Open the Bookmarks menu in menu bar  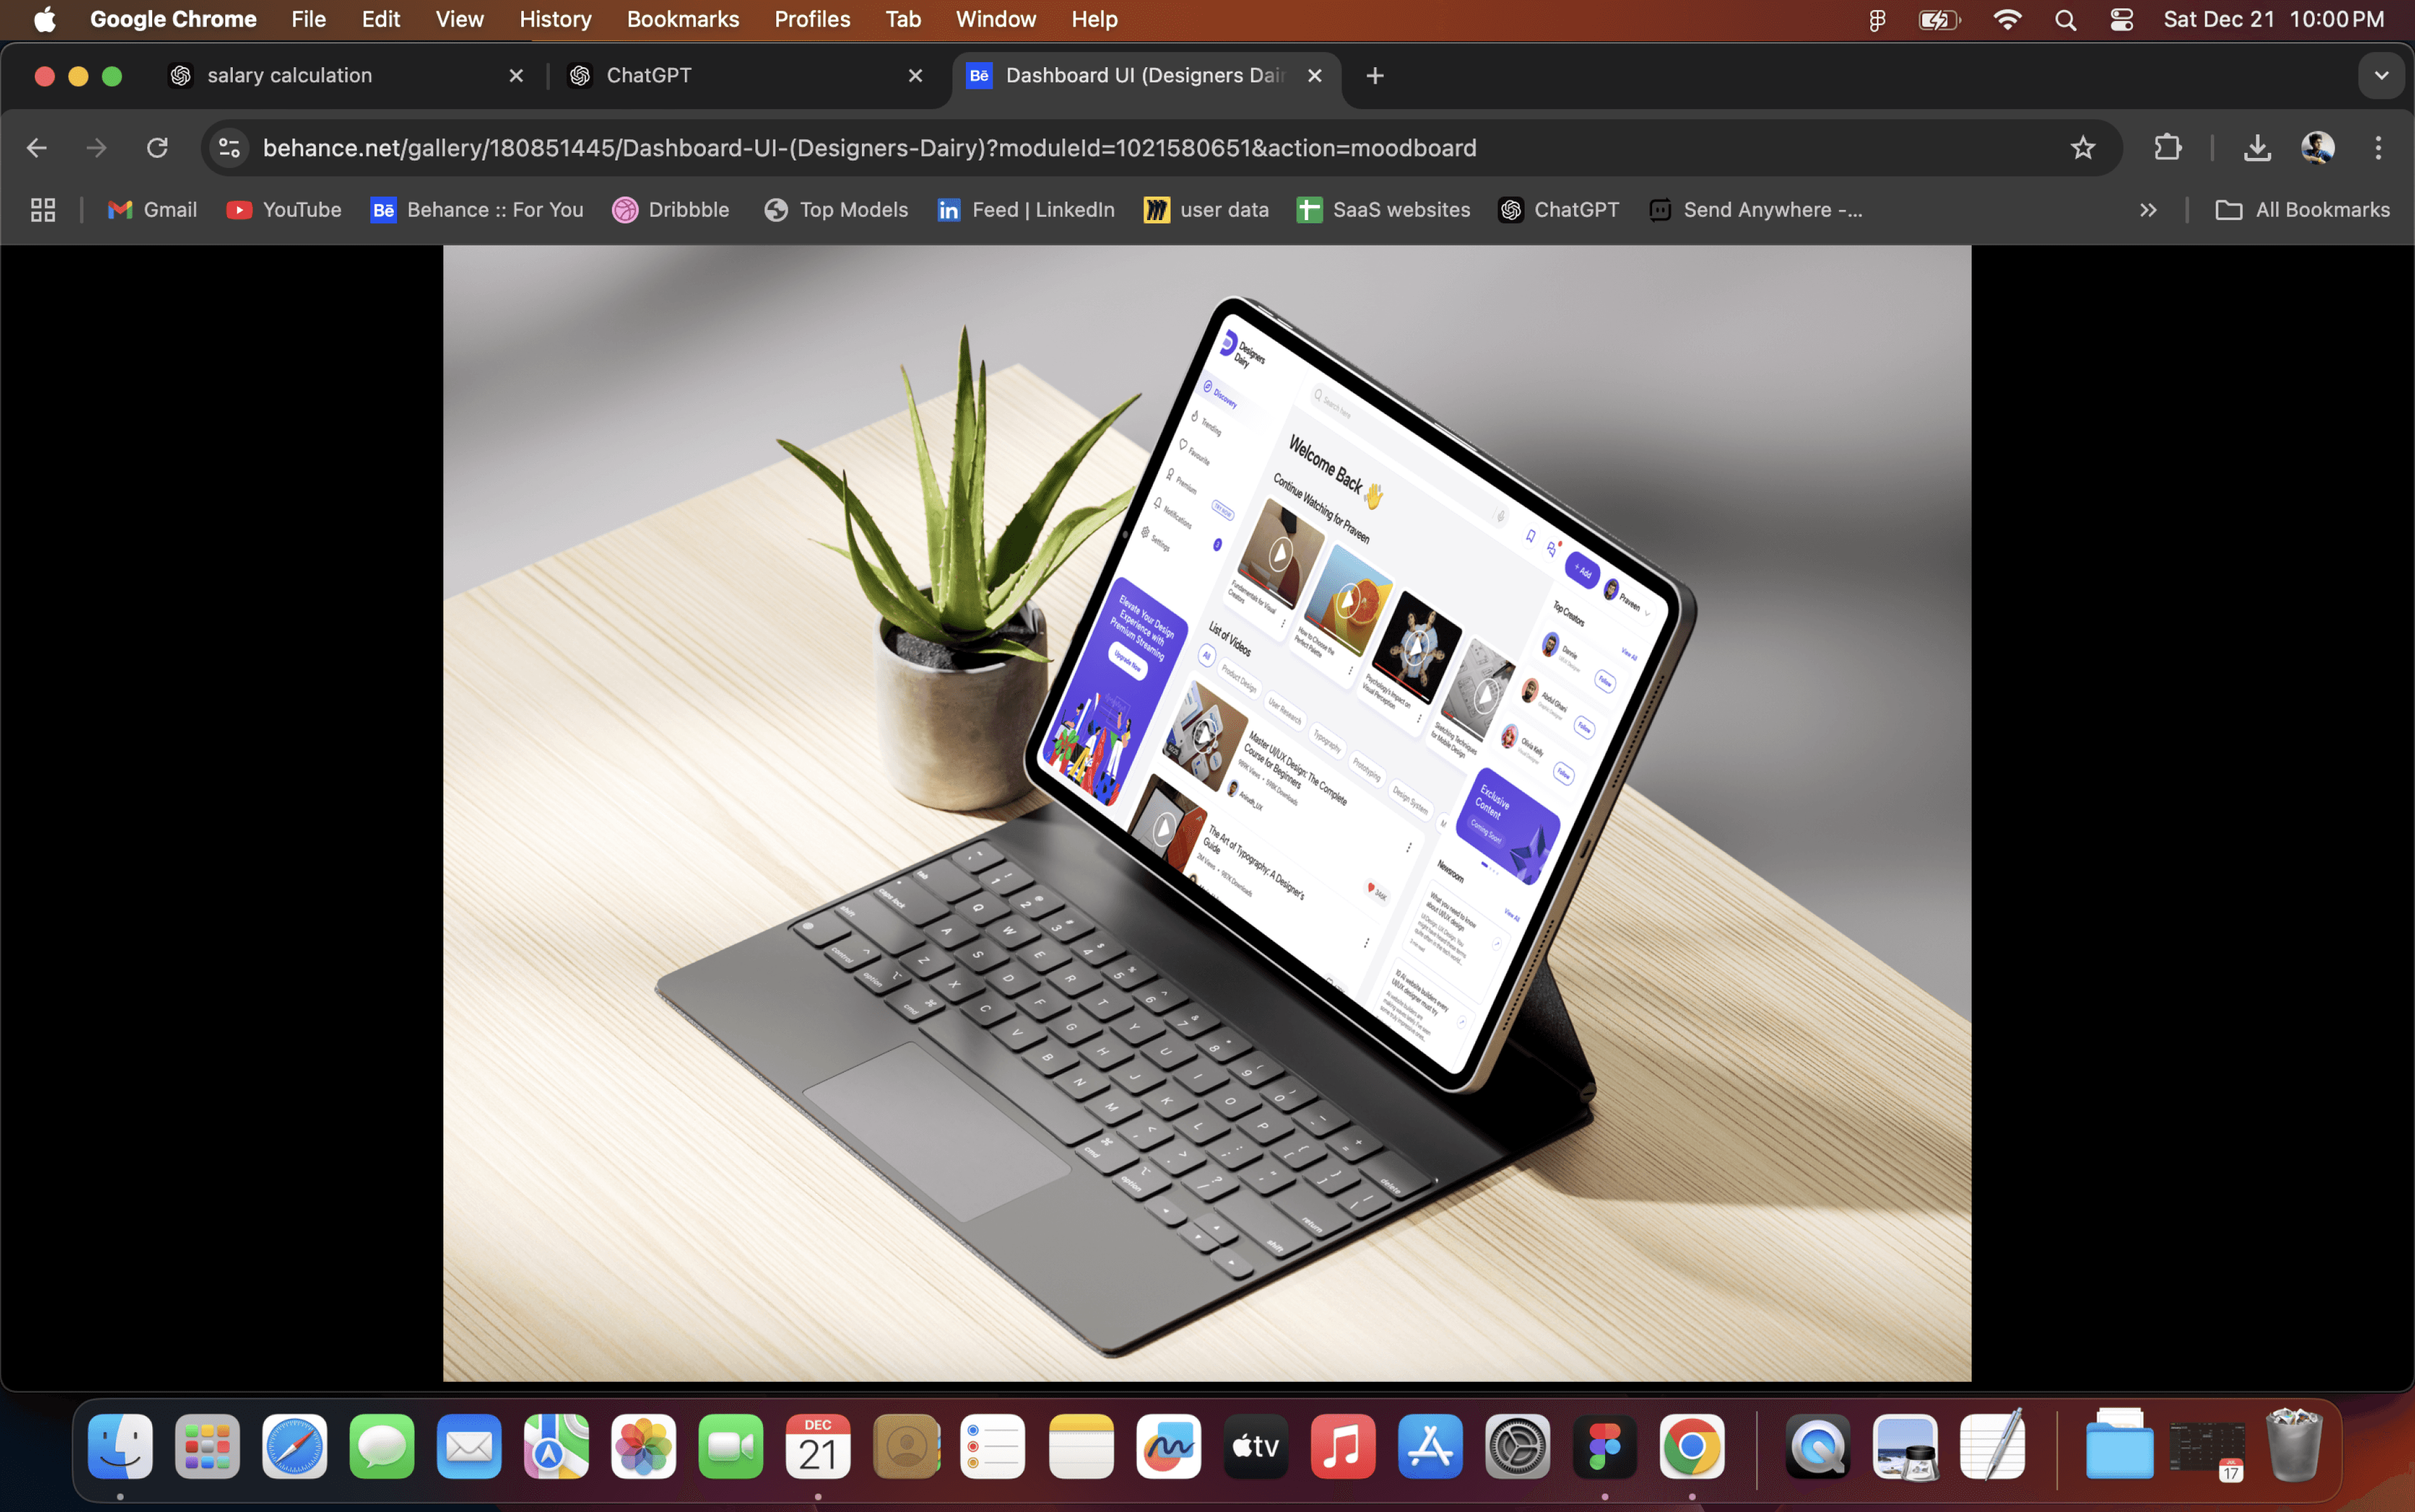682,19
